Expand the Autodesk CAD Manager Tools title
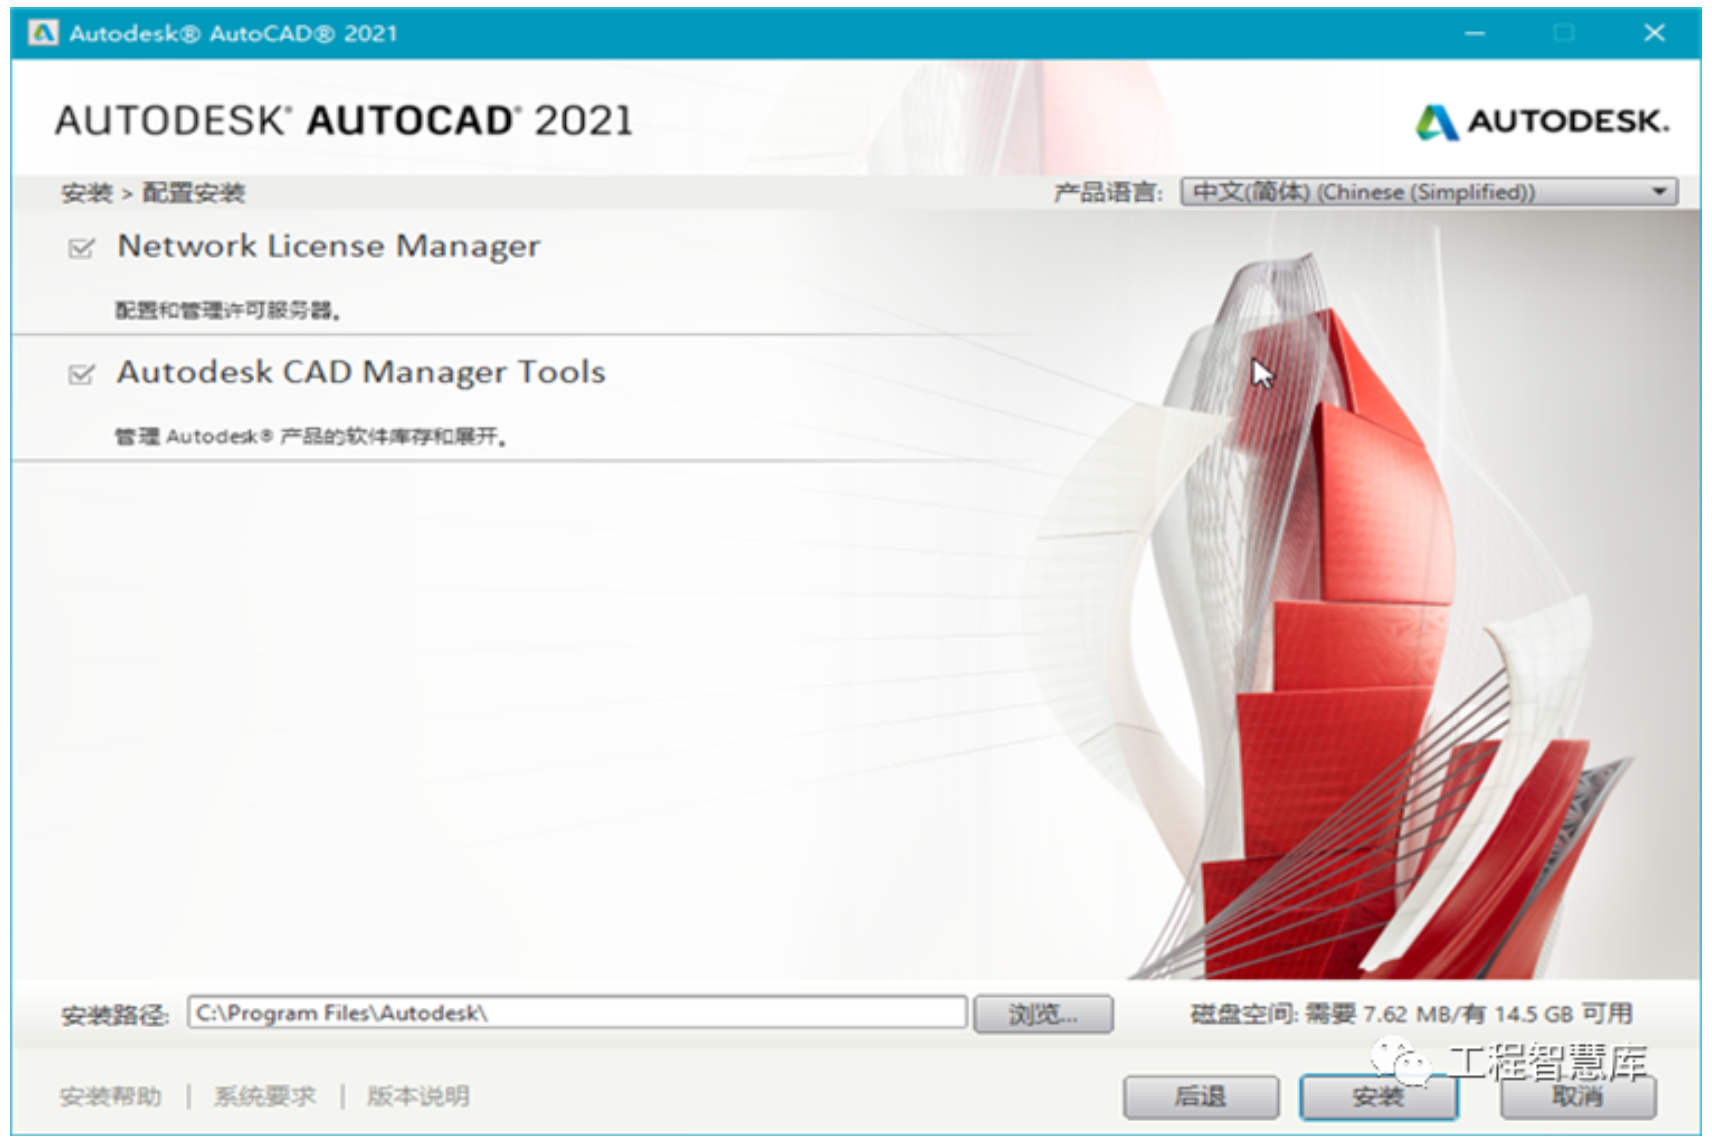Screen dimensions: 1712x1146 click(x=361, y=372)
